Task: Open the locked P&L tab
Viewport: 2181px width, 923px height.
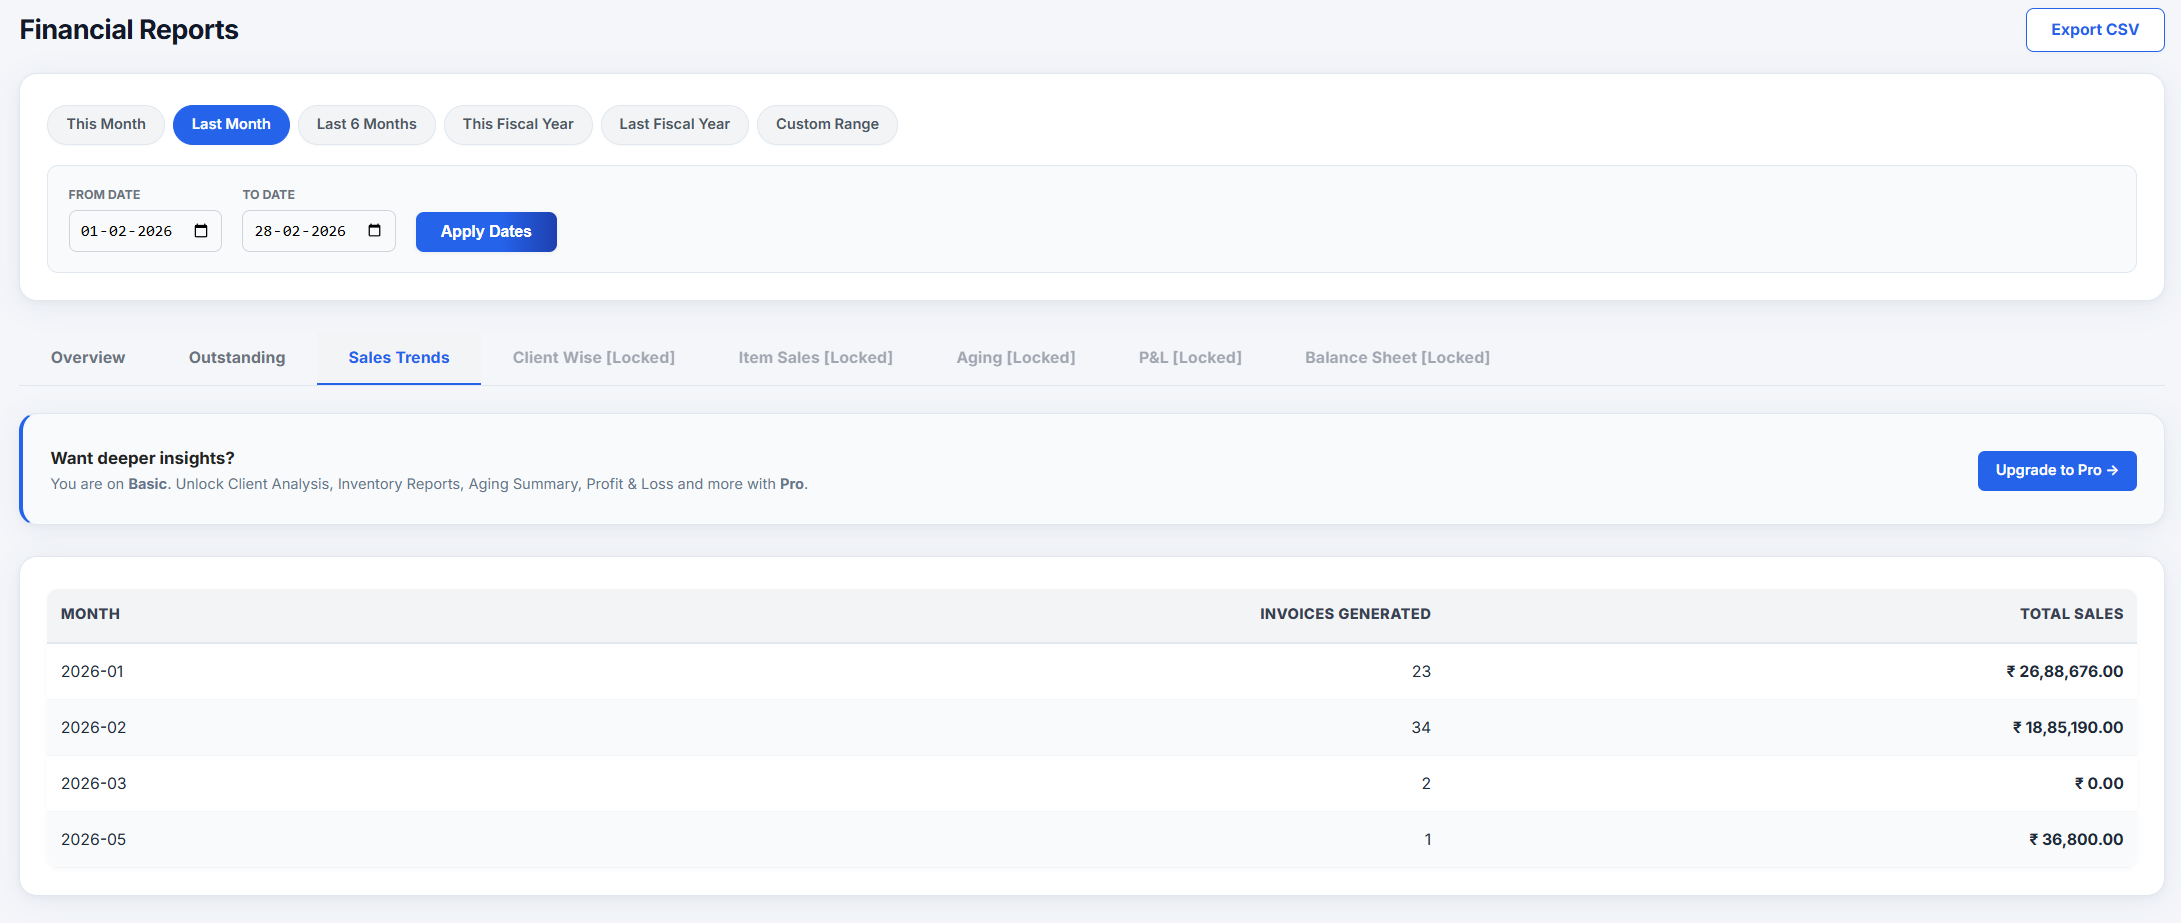Action: click(x=1190, y=357)
